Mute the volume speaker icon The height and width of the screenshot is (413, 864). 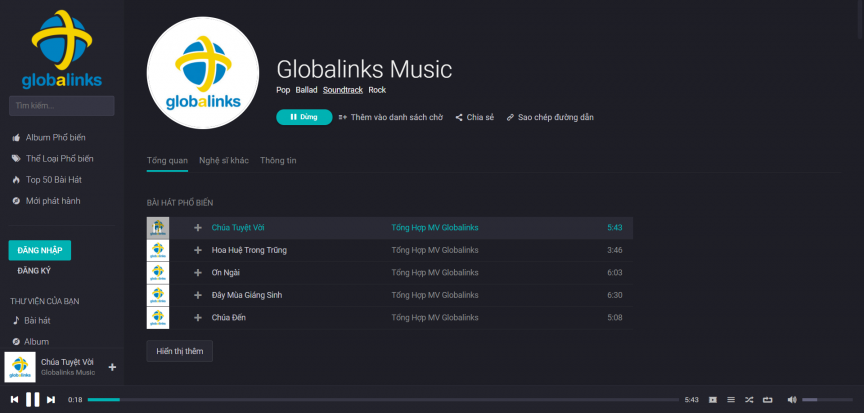click(791, 400)
